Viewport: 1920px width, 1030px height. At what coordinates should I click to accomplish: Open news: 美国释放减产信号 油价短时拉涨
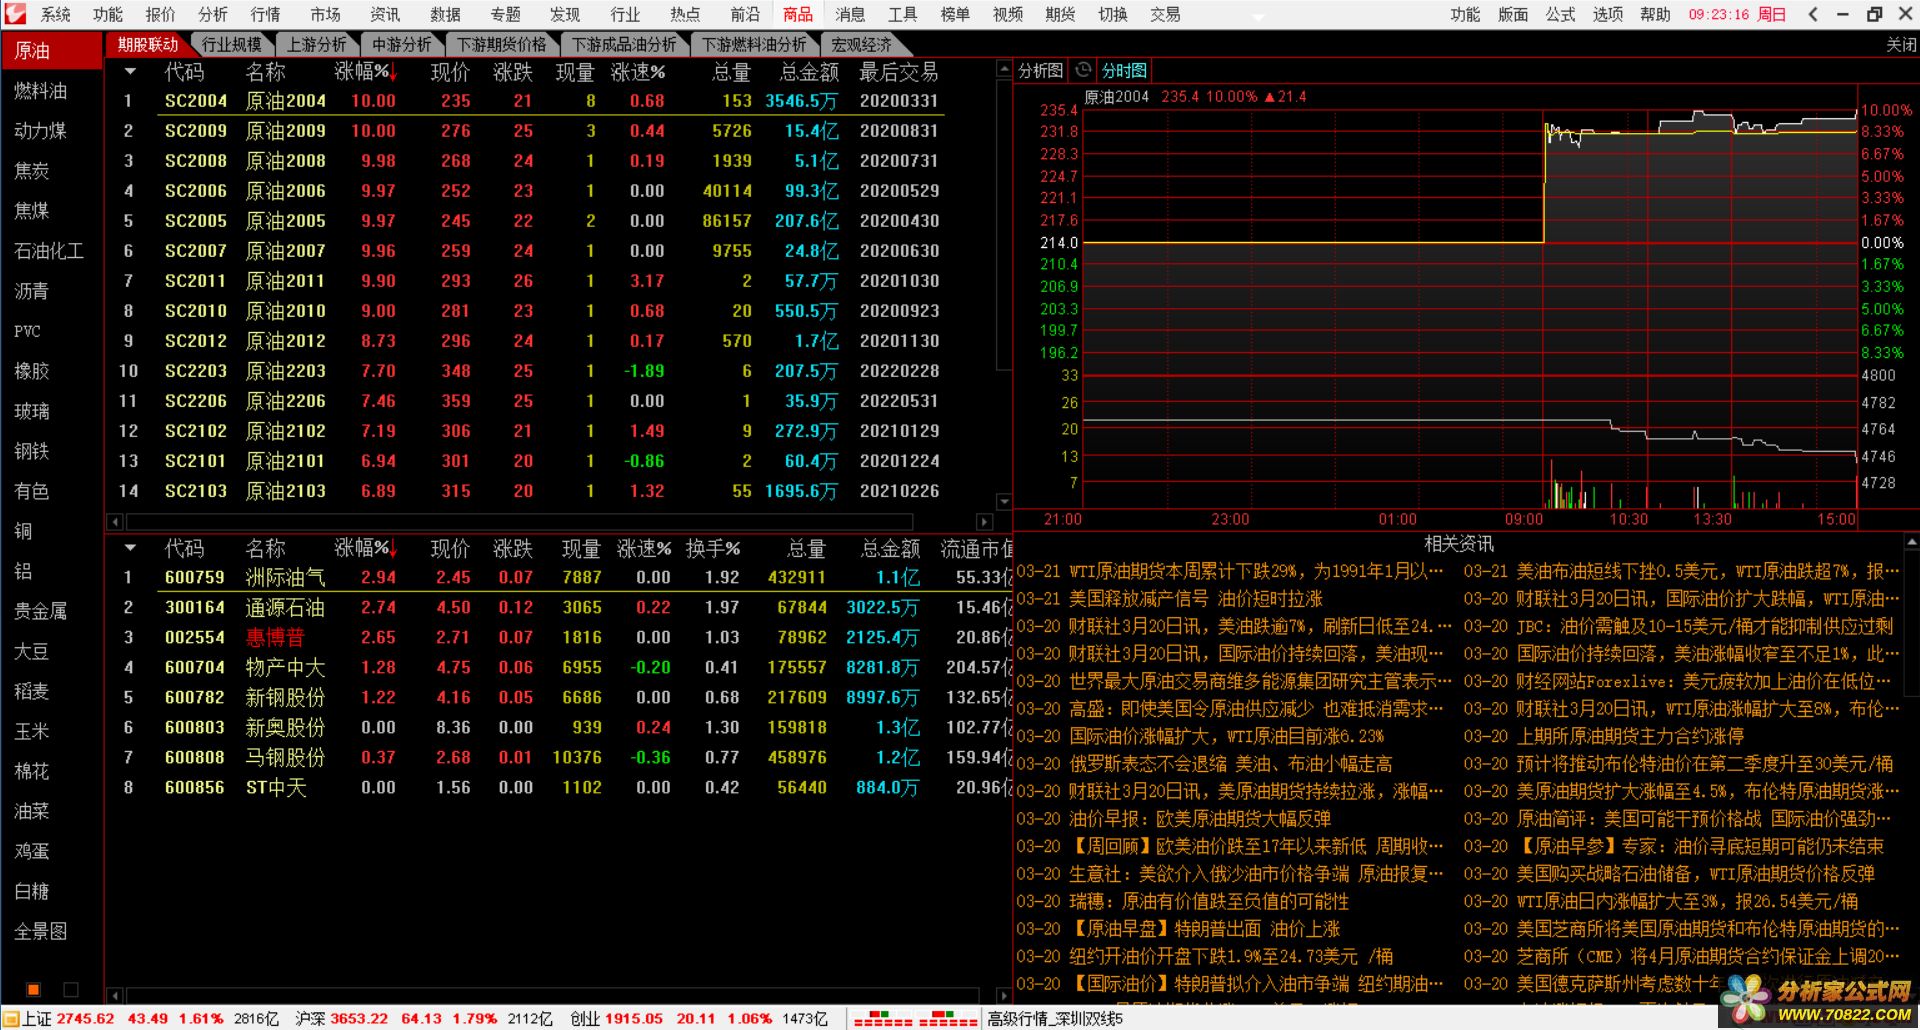(1170, 598)
